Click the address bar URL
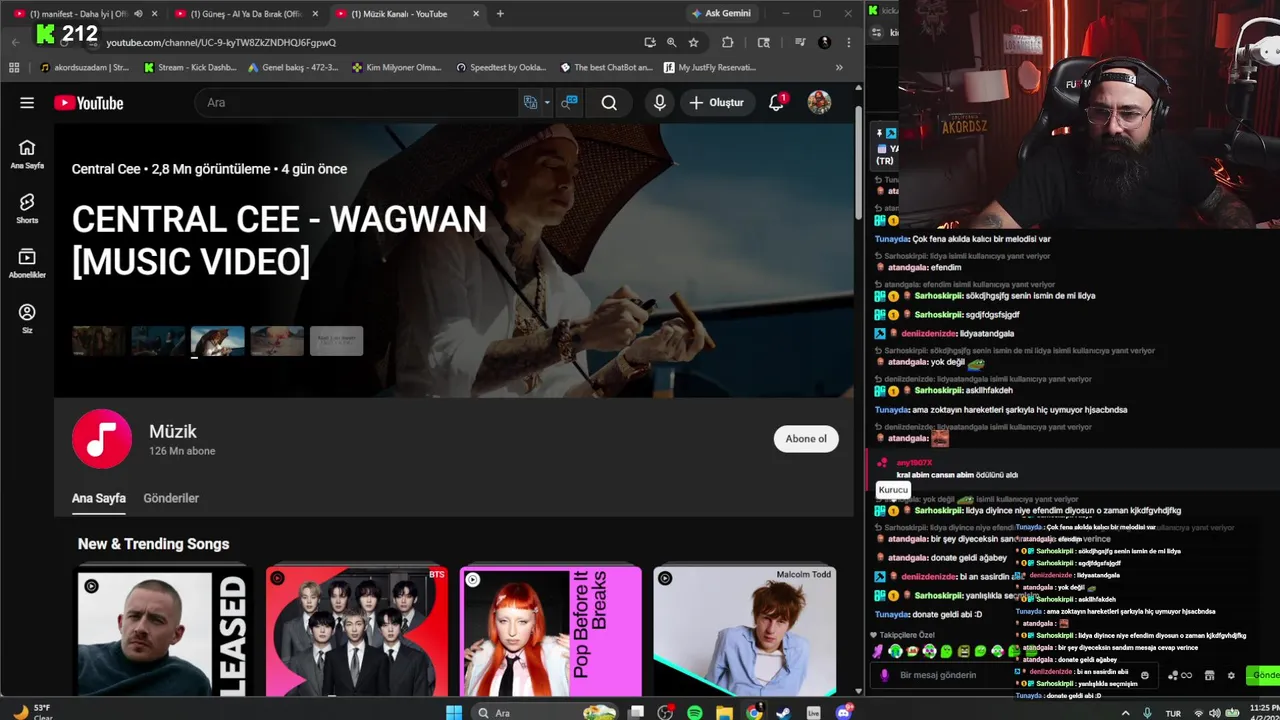 pyautogui.click(x=221, y=42)
